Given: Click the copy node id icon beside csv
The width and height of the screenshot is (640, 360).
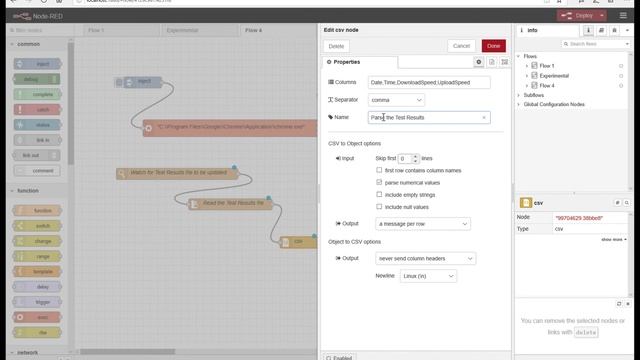Looking at the screenshot, I should (x=618, y=203).
